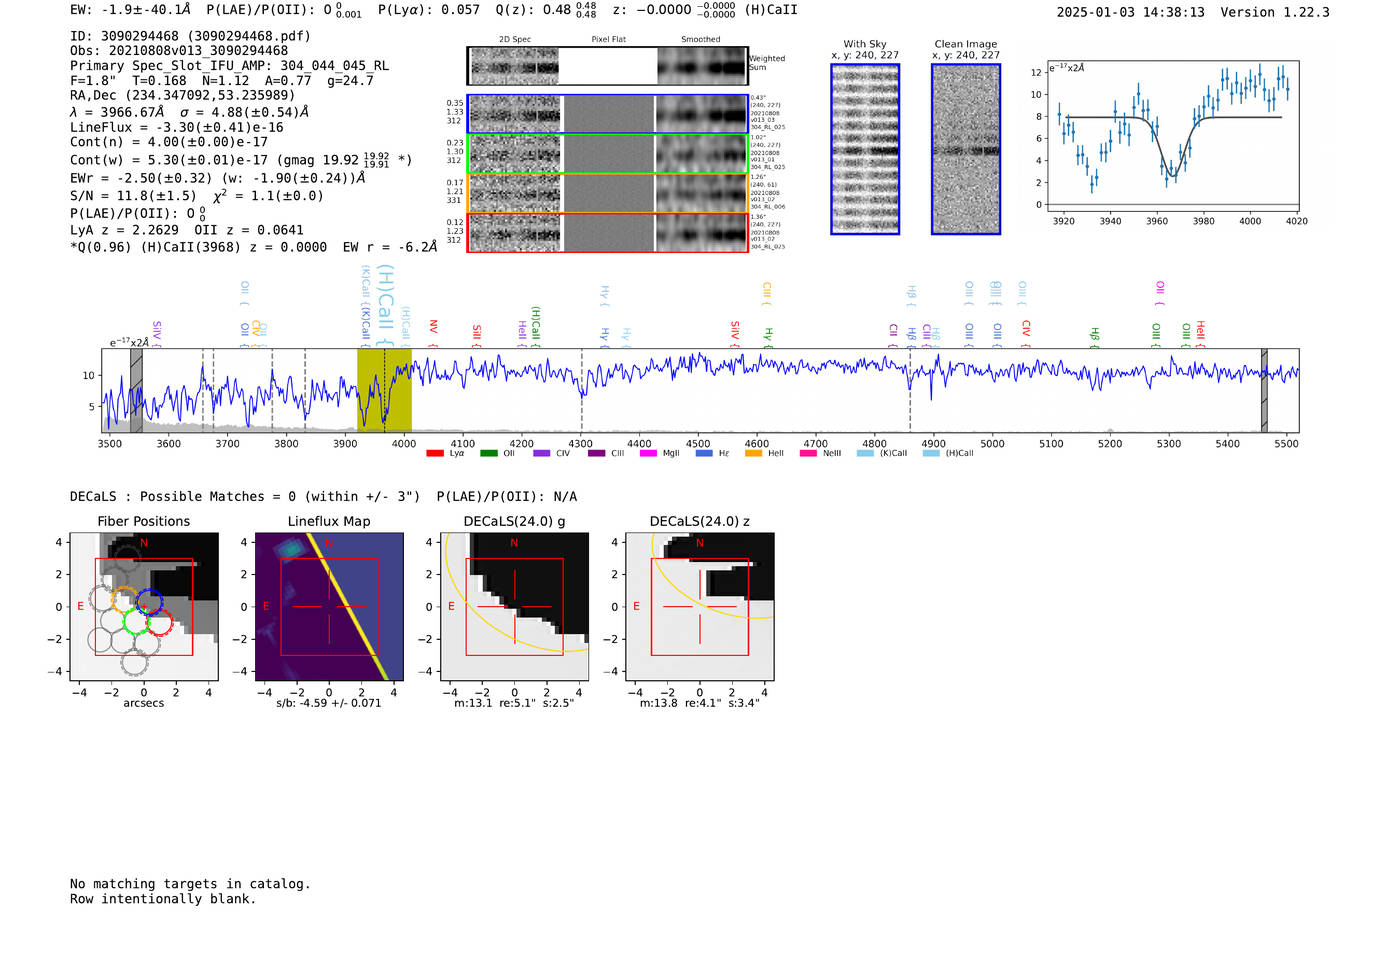Click the green OII legend swatch
The height and width of the screenshot is (953, 1400).
click(488, 453)
